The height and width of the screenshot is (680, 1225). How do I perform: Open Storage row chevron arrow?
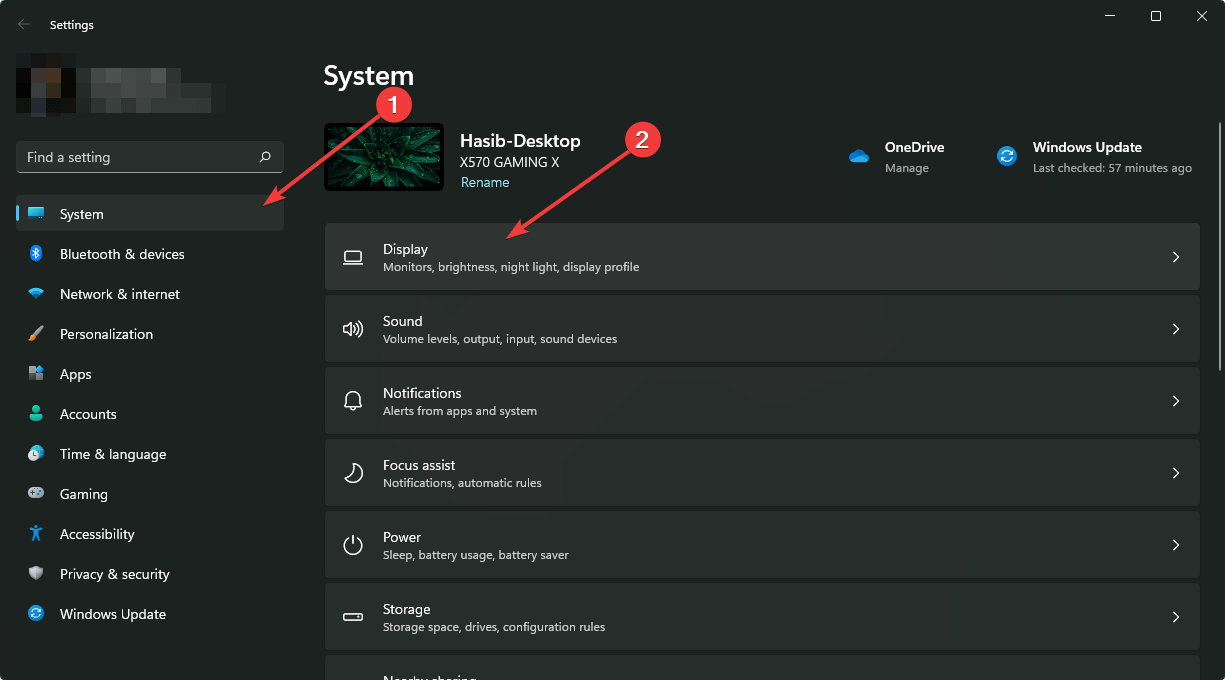[1176, 617]
